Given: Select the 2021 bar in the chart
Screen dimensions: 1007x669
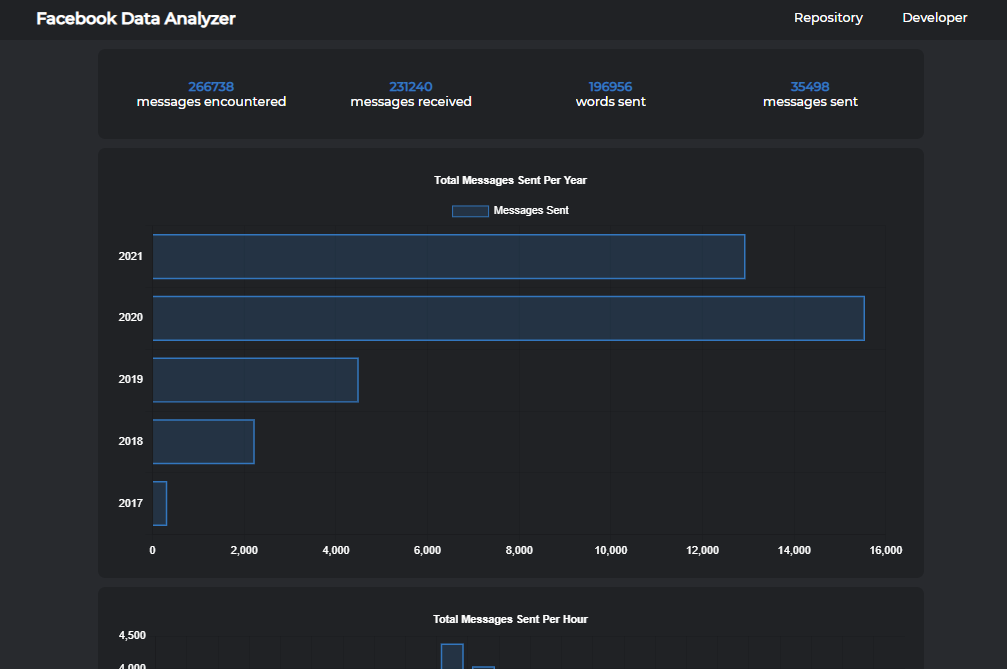Looking at the screenshot, I should [449, 257].
